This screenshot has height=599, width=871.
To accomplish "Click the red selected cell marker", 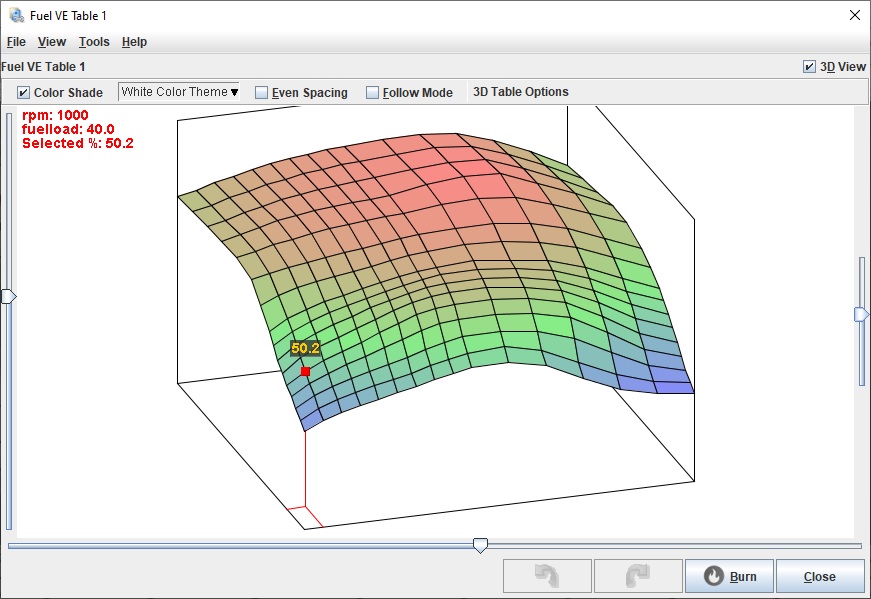I will tap(306, 371).
